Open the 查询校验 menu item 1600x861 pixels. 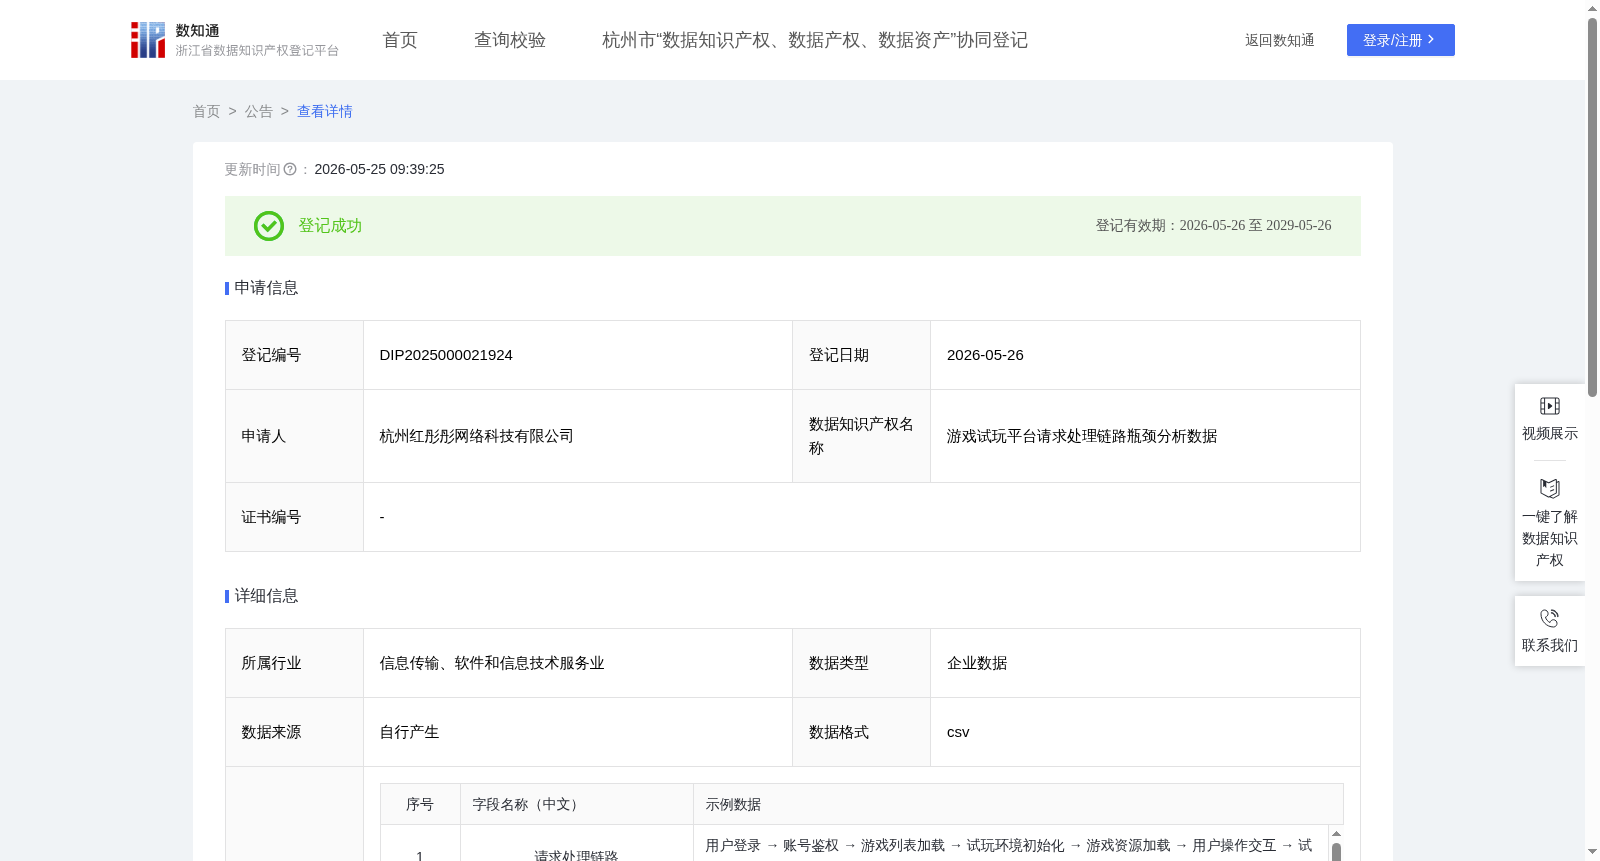click(510, 40)
